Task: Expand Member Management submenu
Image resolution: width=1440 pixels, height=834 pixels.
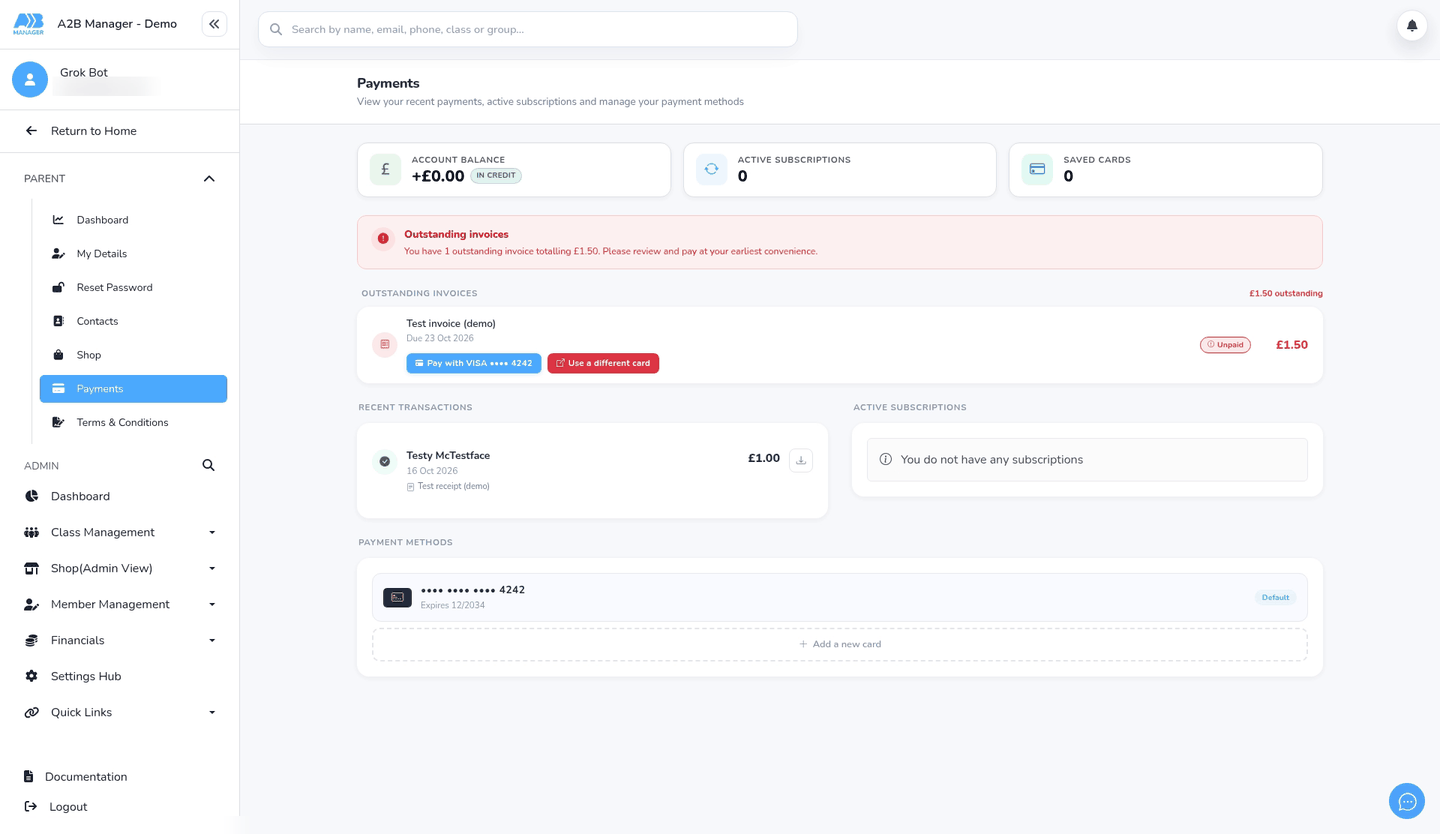Action: click(x=212, y=605)
